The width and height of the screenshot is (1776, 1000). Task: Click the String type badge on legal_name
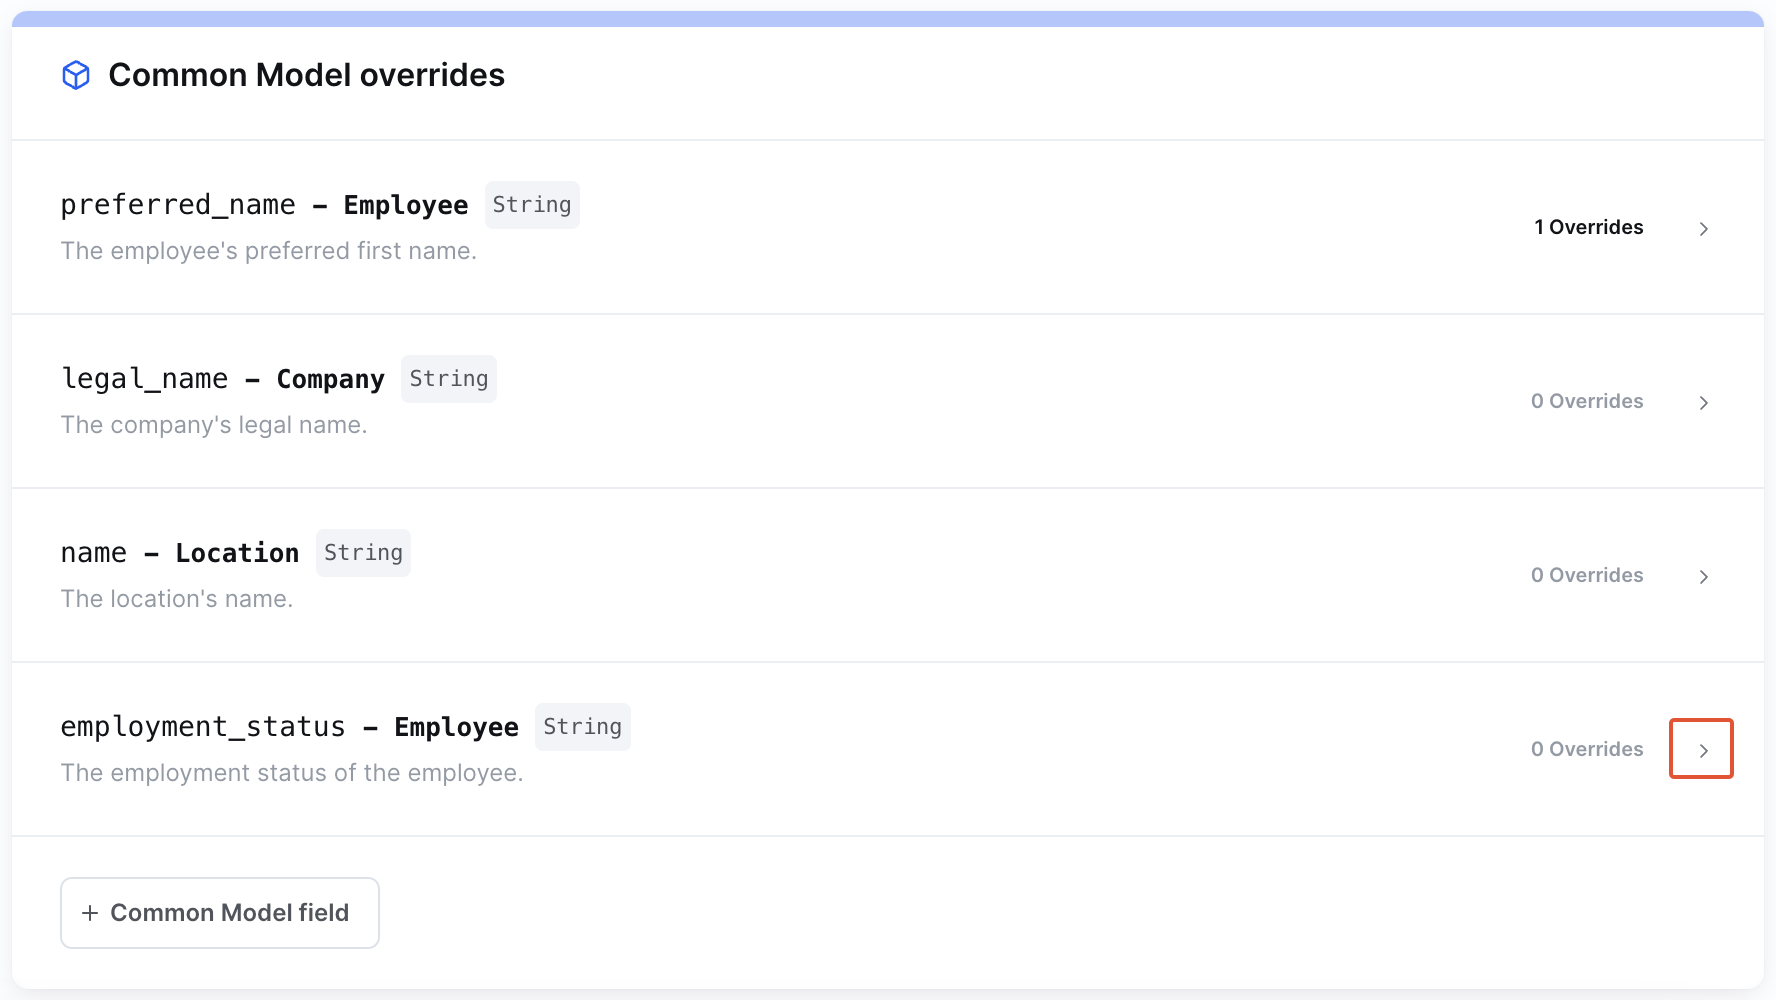pos(449,379)
